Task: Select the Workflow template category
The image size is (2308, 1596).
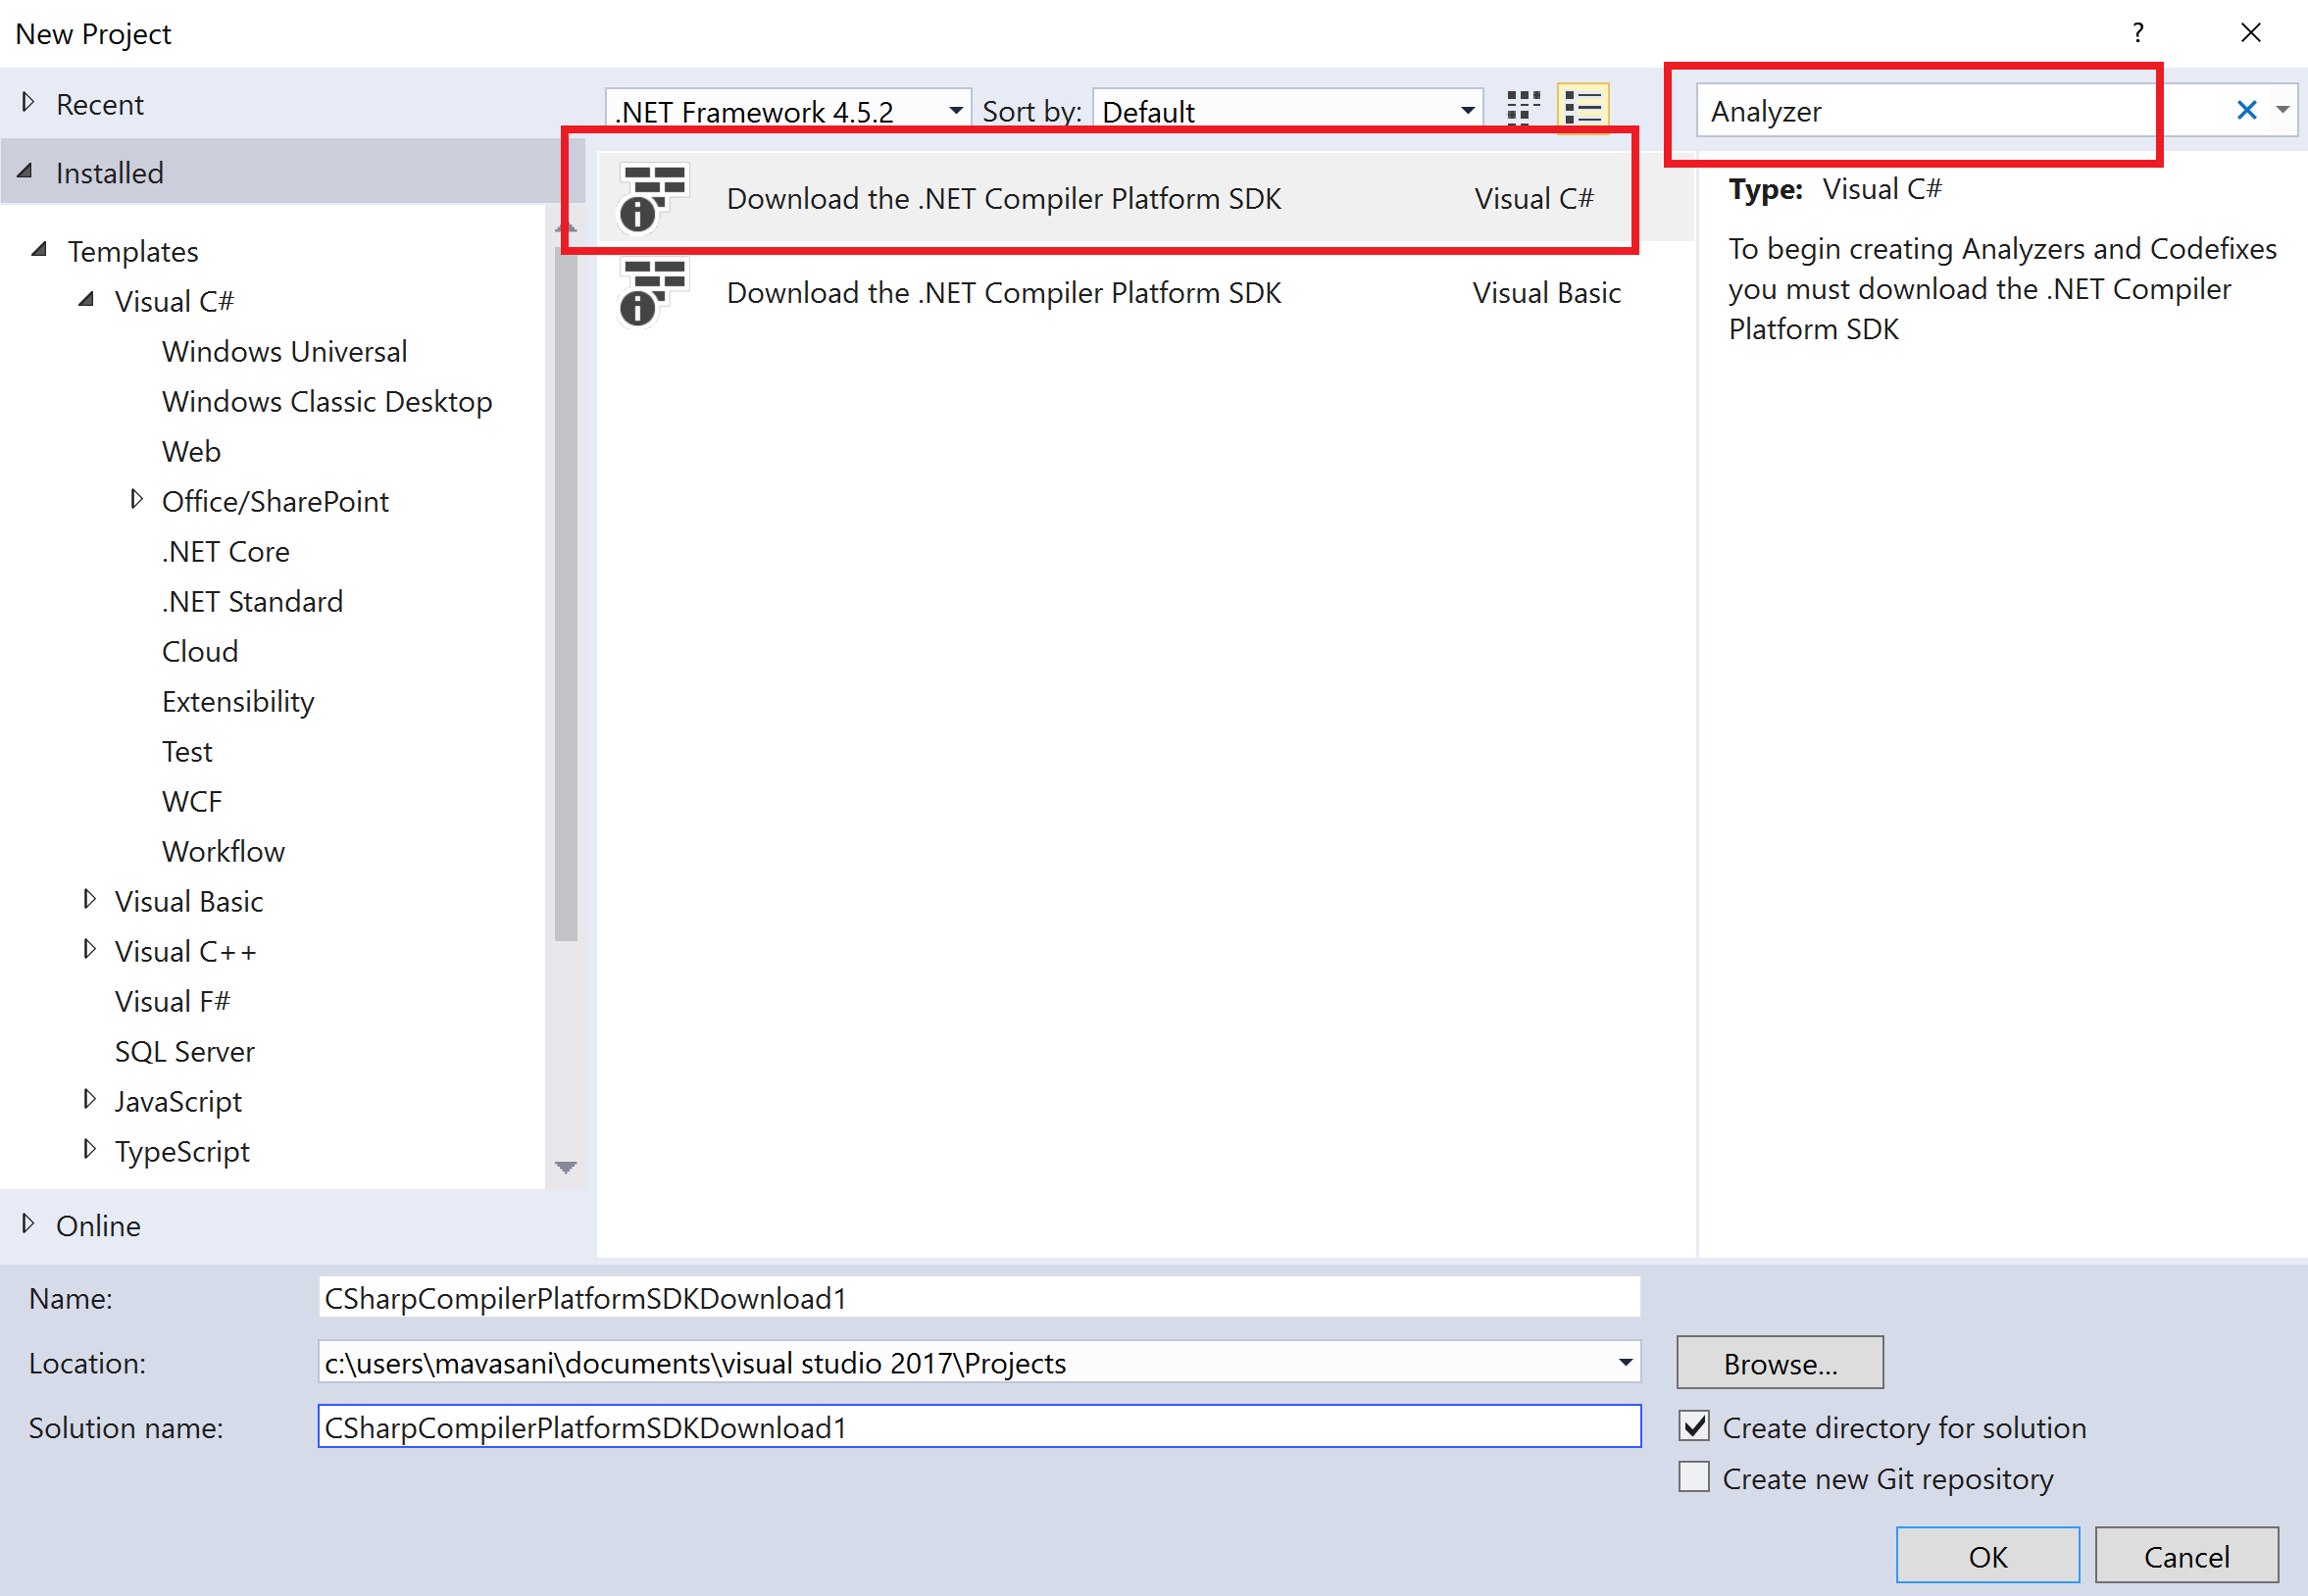Action: 223,851
